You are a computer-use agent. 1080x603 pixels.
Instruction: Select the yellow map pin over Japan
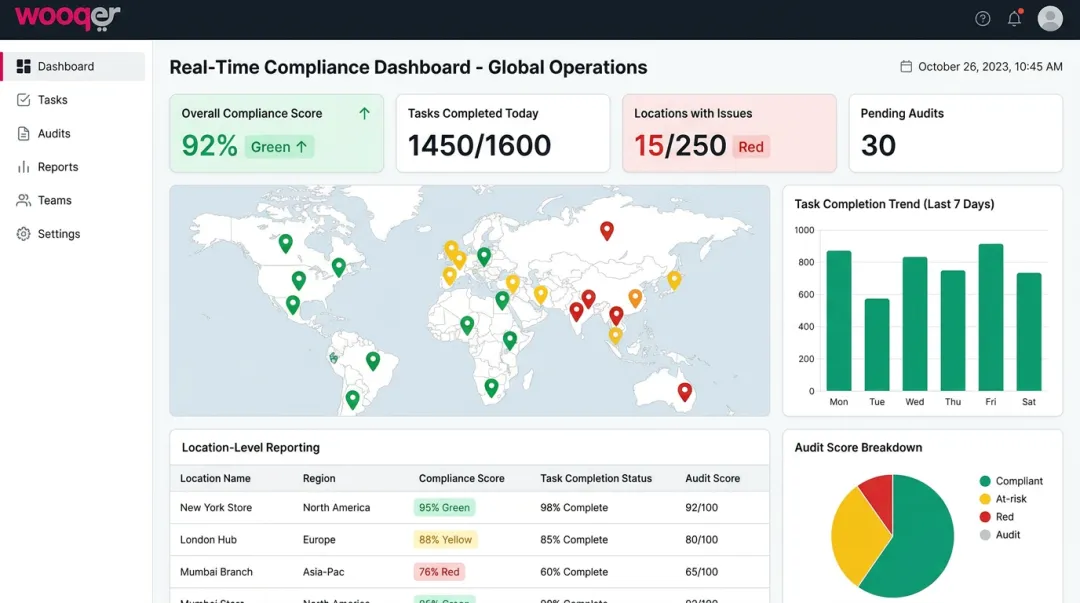674,280
